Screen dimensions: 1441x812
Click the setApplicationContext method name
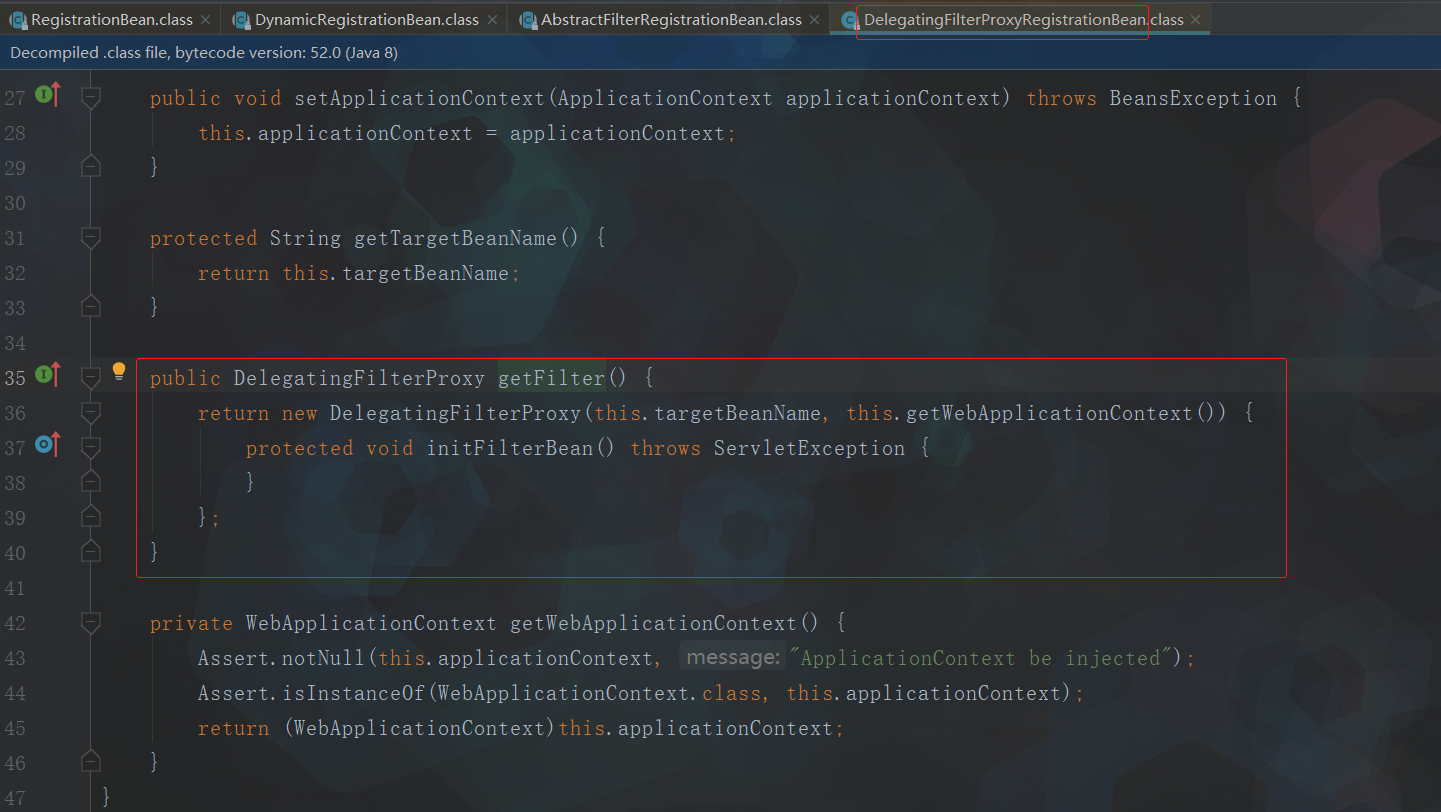(x=420, y=98)
